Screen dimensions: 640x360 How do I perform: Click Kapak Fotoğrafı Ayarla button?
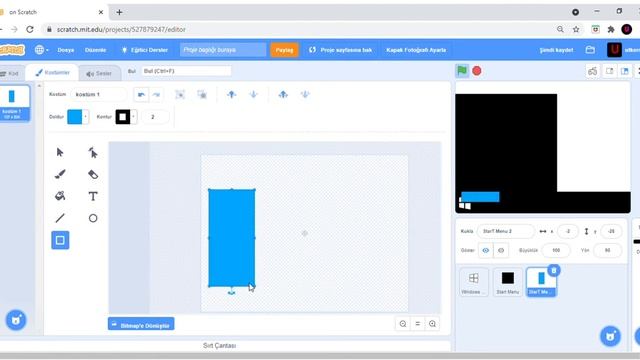(416, 50)
